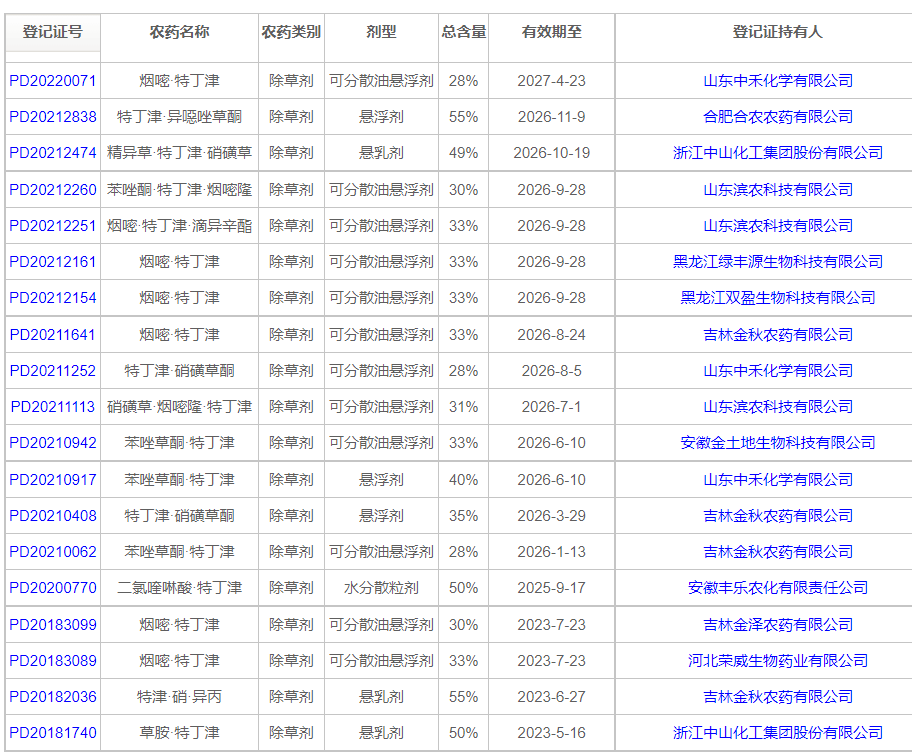Viewport: 912px width, 755px height.
Task: Click the 登记证号 column header
Action: [51, 32]
